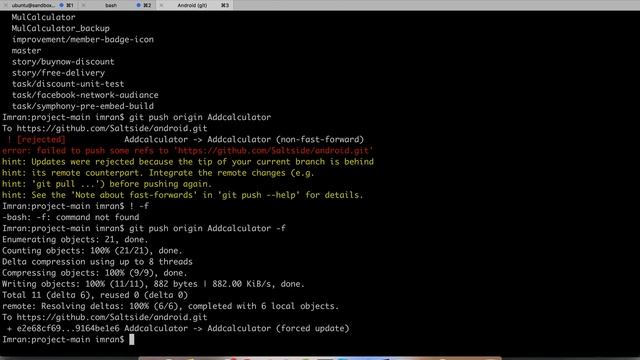
Task: Click the blue activity dot on the bash tab
Action: pos(138,5)
